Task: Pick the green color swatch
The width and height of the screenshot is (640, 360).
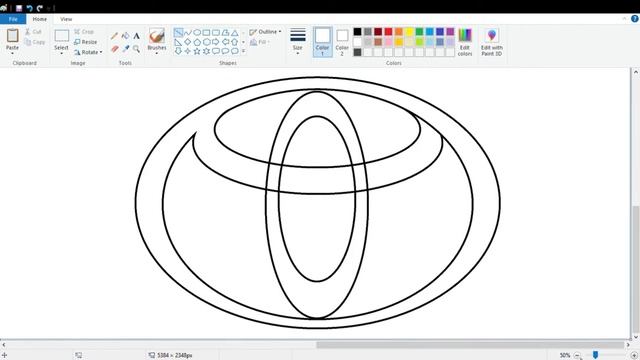Action: pyautogui.click(x=419, y=31)
